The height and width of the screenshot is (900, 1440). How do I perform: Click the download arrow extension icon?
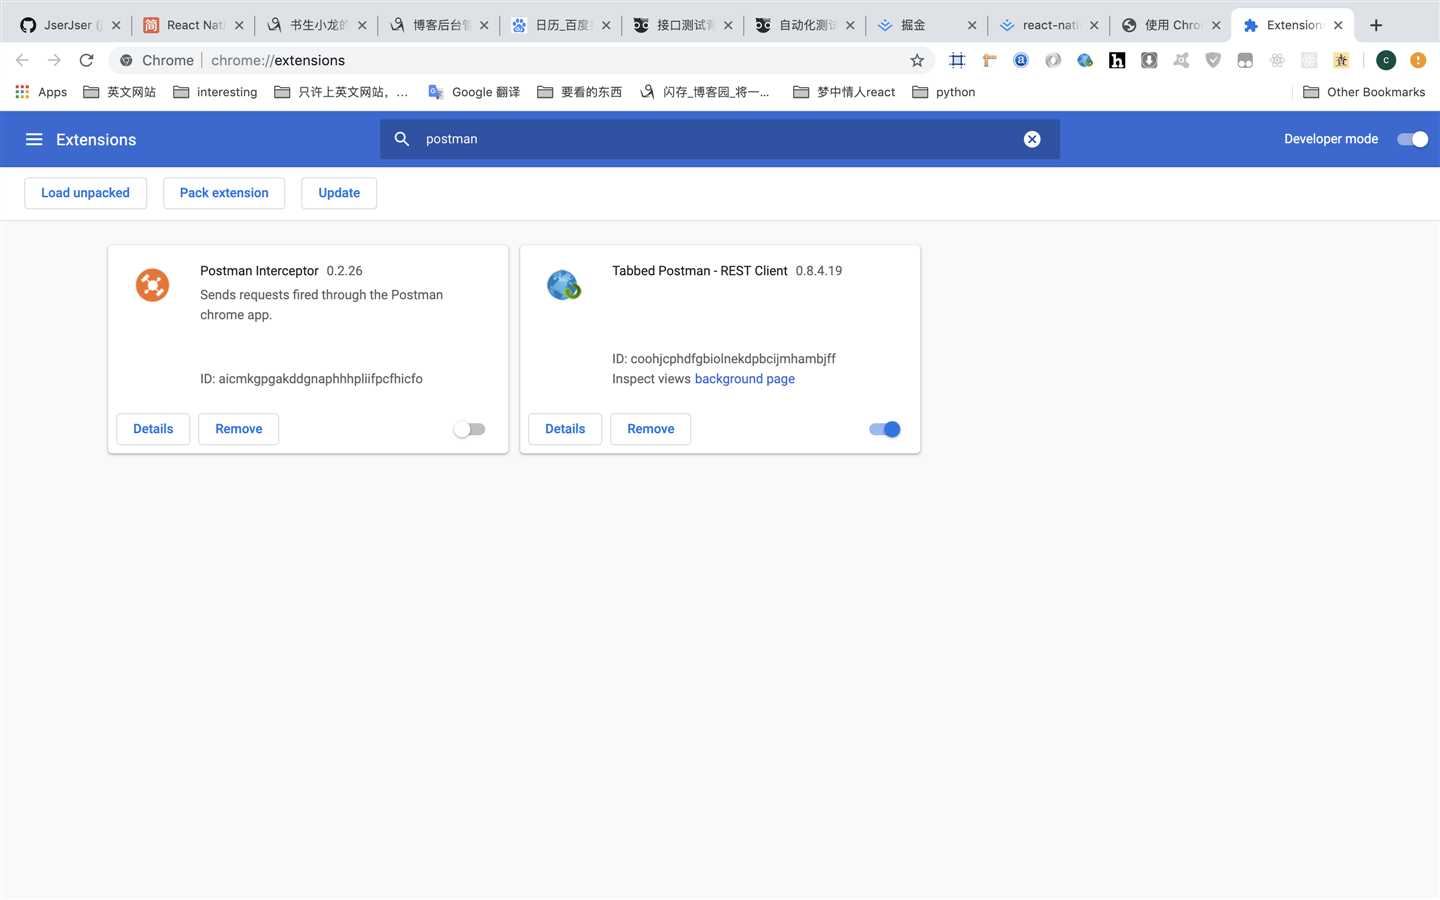pos(1149,60)
